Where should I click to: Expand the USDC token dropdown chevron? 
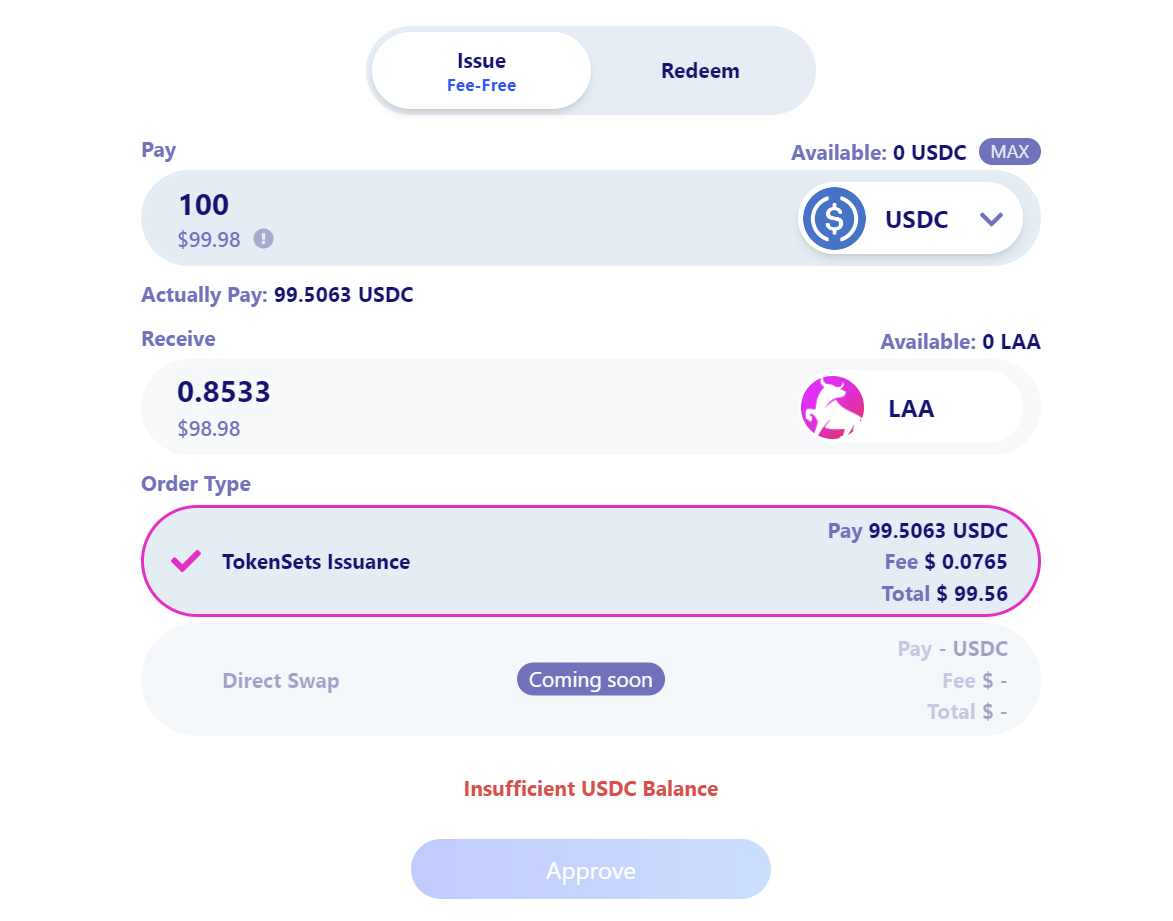(x=991, y=219)
